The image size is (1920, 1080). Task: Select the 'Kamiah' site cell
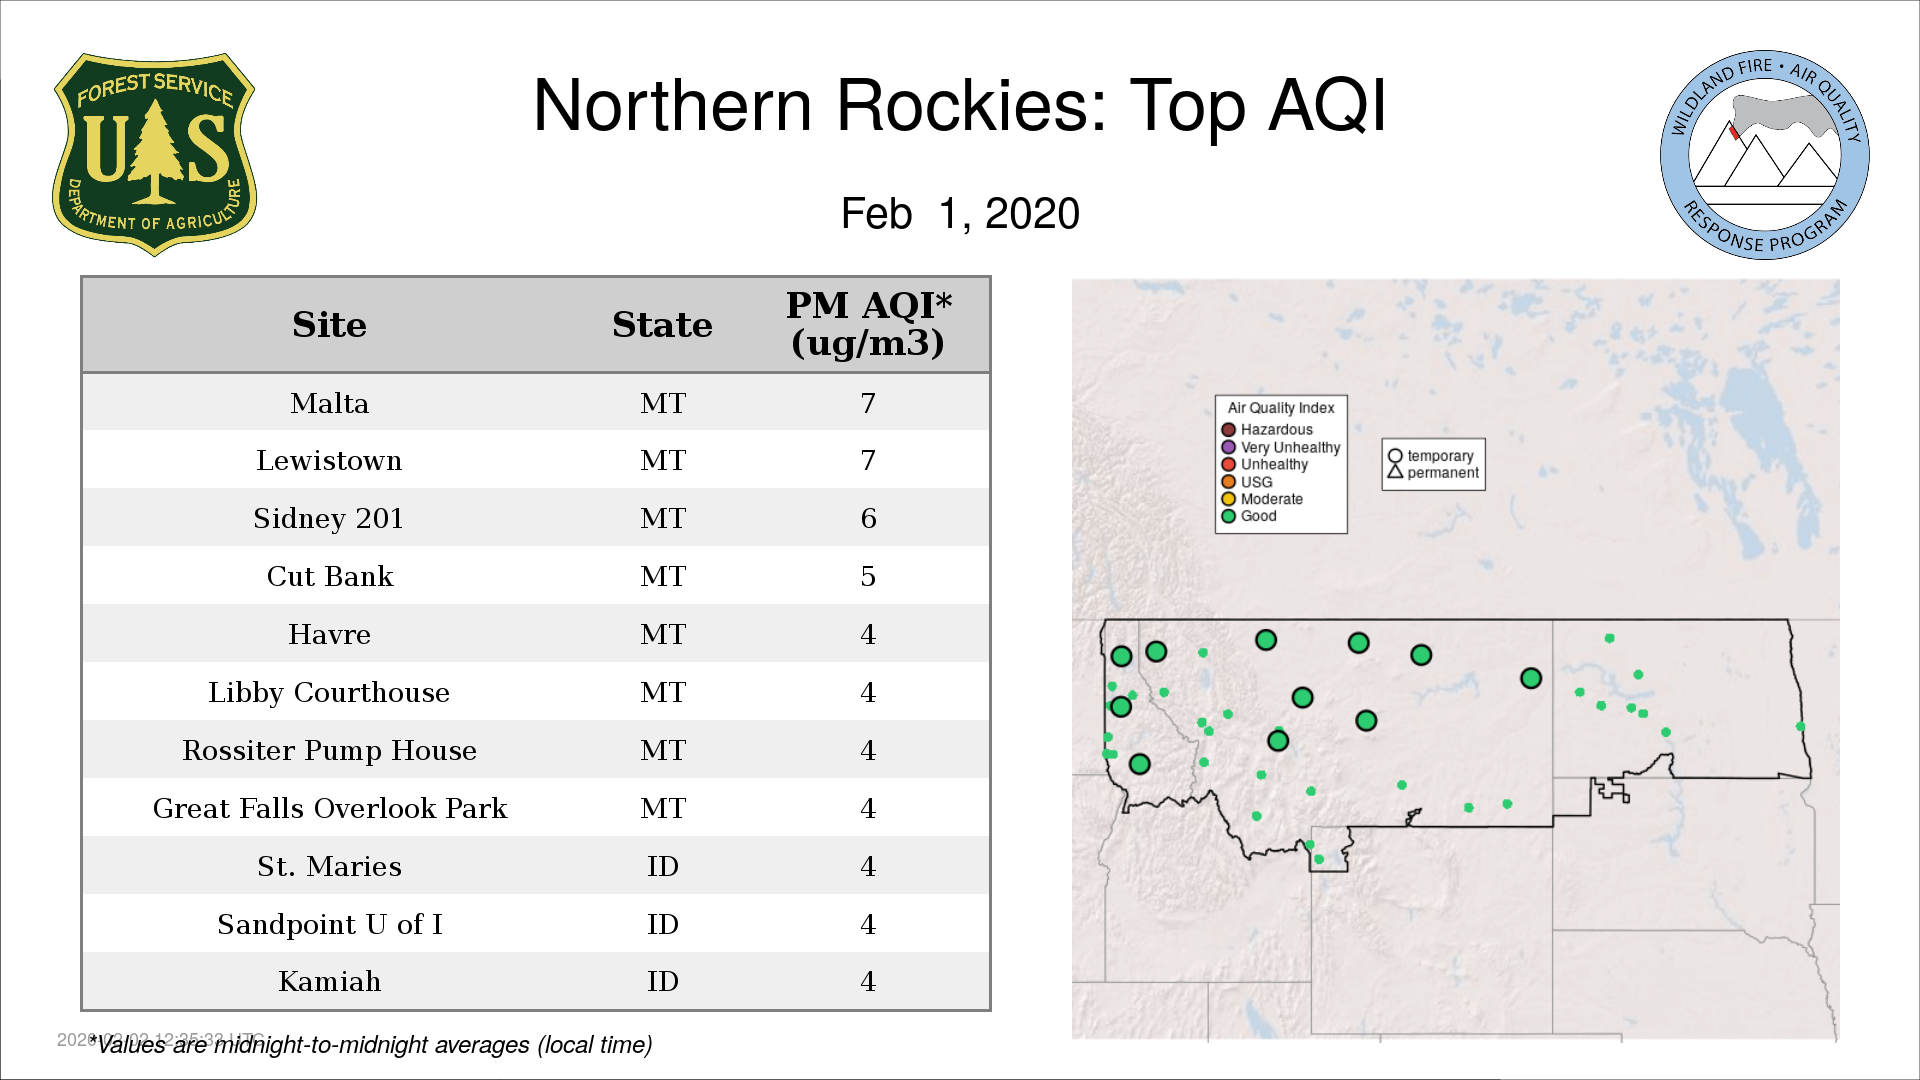[x=329, y=981]
